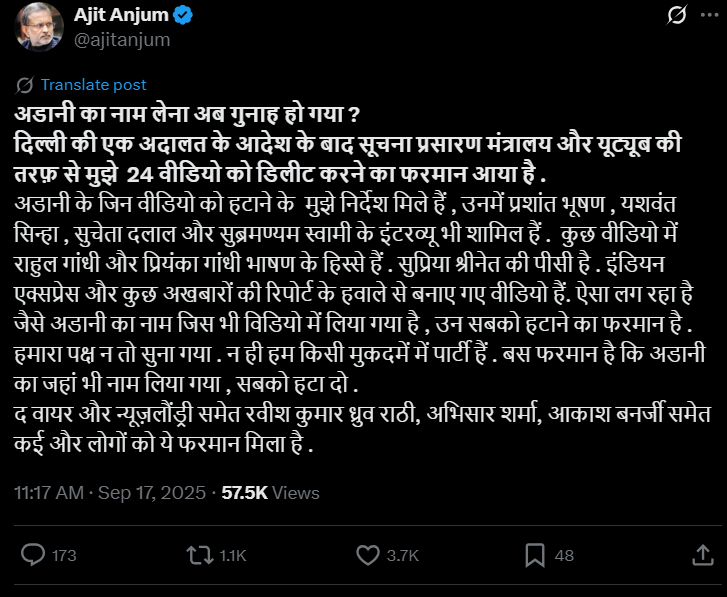
Task: Click the 173 replies count
Action: (64, 555)
